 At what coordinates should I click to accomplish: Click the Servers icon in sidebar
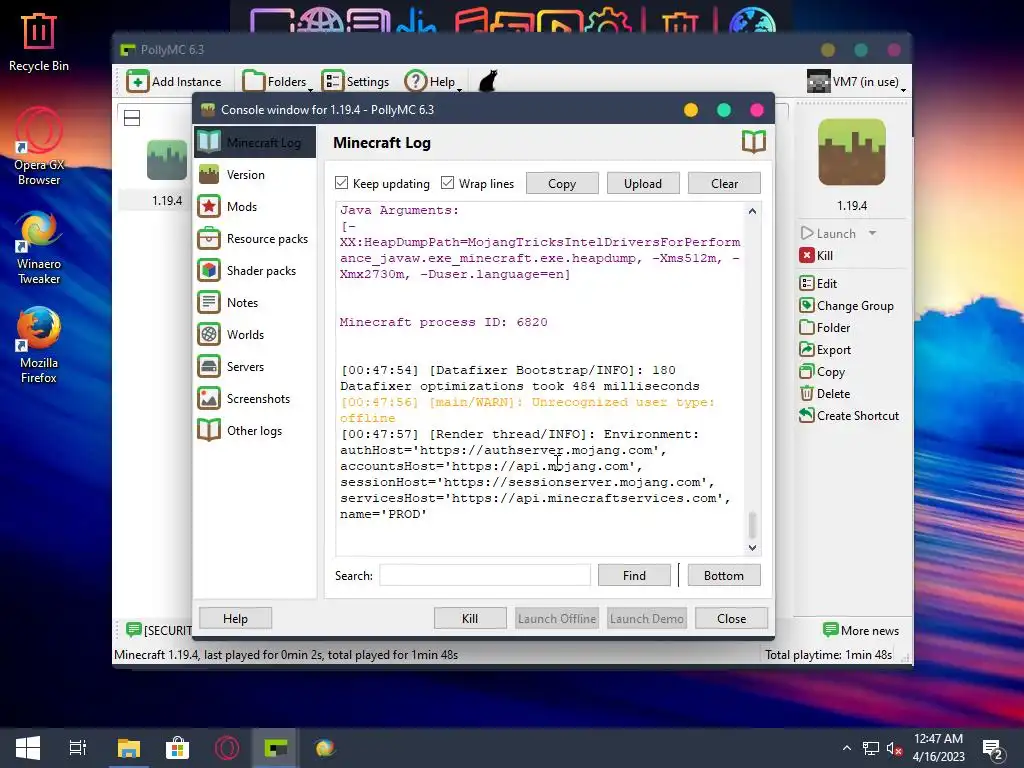click(209, 366)
